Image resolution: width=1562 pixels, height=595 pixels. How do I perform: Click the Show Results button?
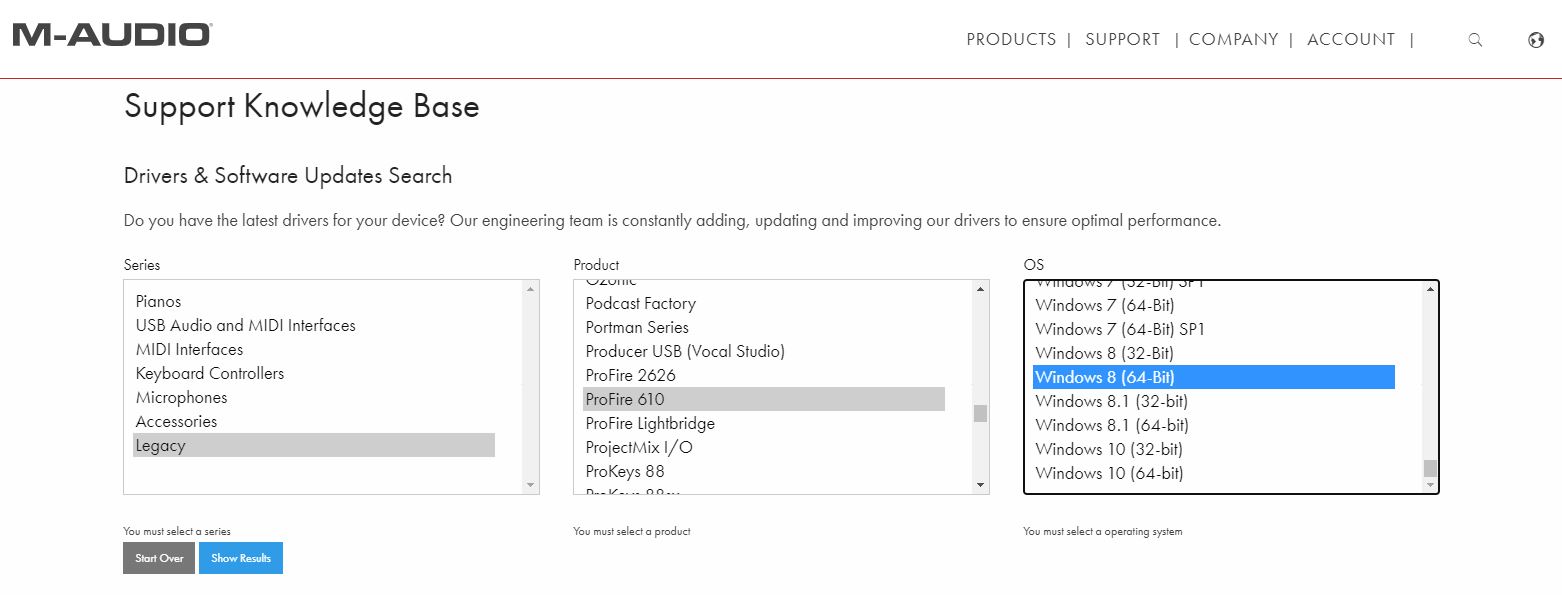click(241, 558)
